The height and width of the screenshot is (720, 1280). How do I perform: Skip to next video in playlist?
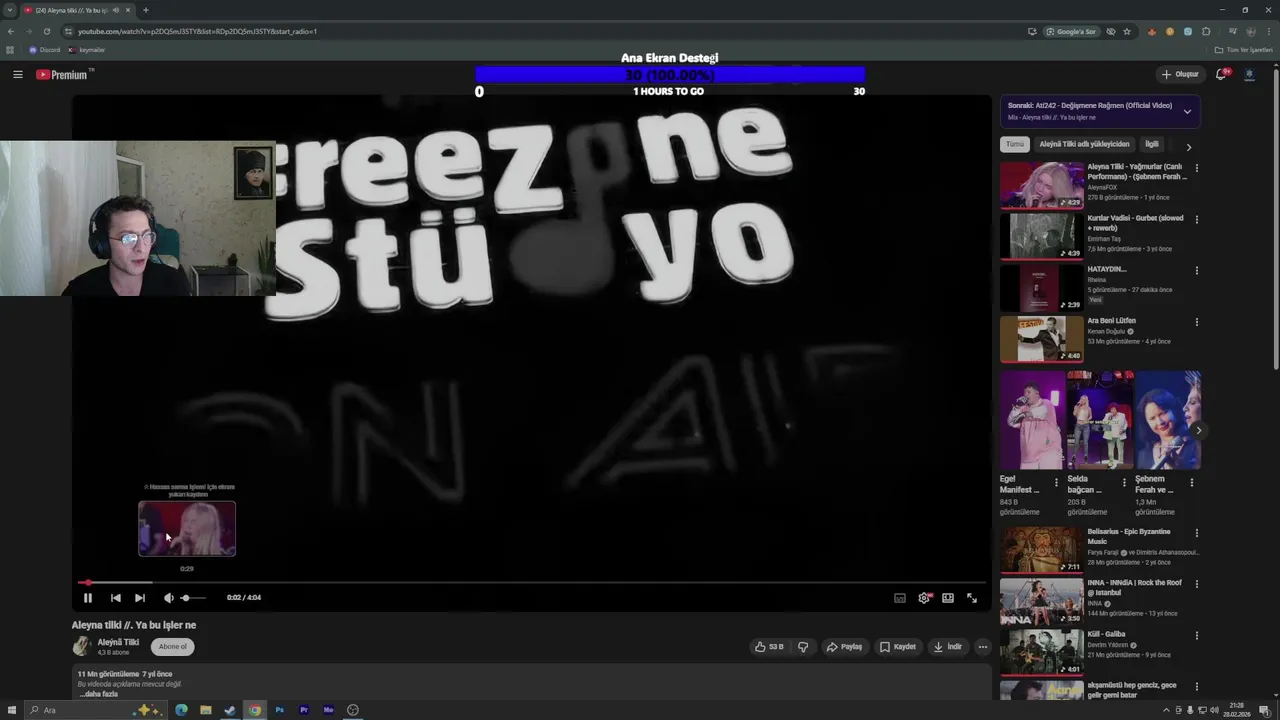click(x=140, y=598)
